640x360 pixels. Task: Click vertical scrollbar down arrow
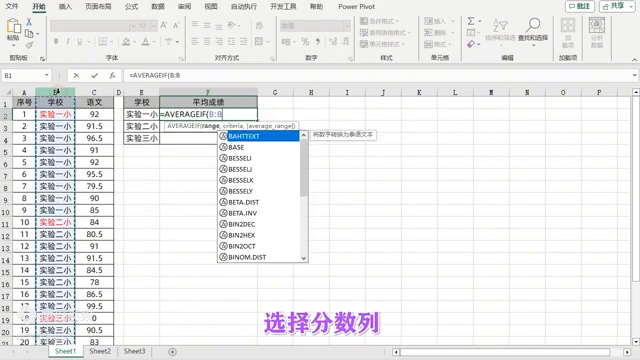click(x=636, y=342)
